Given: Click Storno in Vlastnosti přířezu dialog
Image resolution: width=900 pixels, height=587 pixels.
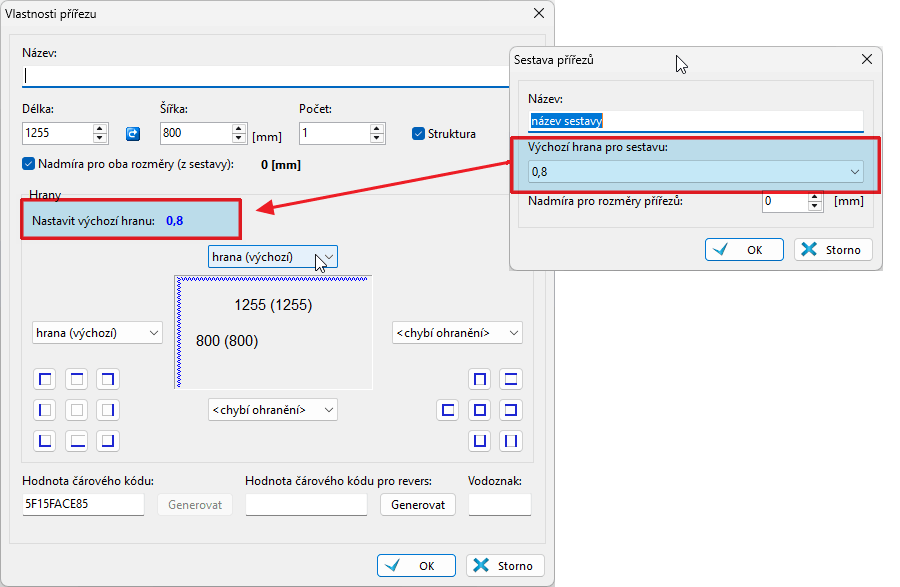Looking at the screenshot, I should 505,566.
